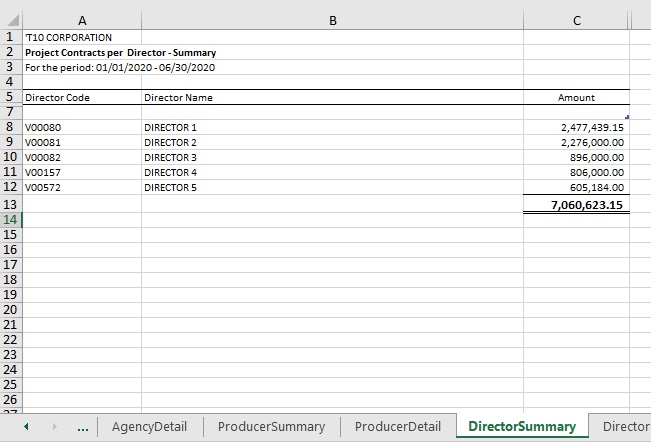Go to the ProducerDetail sheet tab
The image size is (651, 442).
point(397,426)
